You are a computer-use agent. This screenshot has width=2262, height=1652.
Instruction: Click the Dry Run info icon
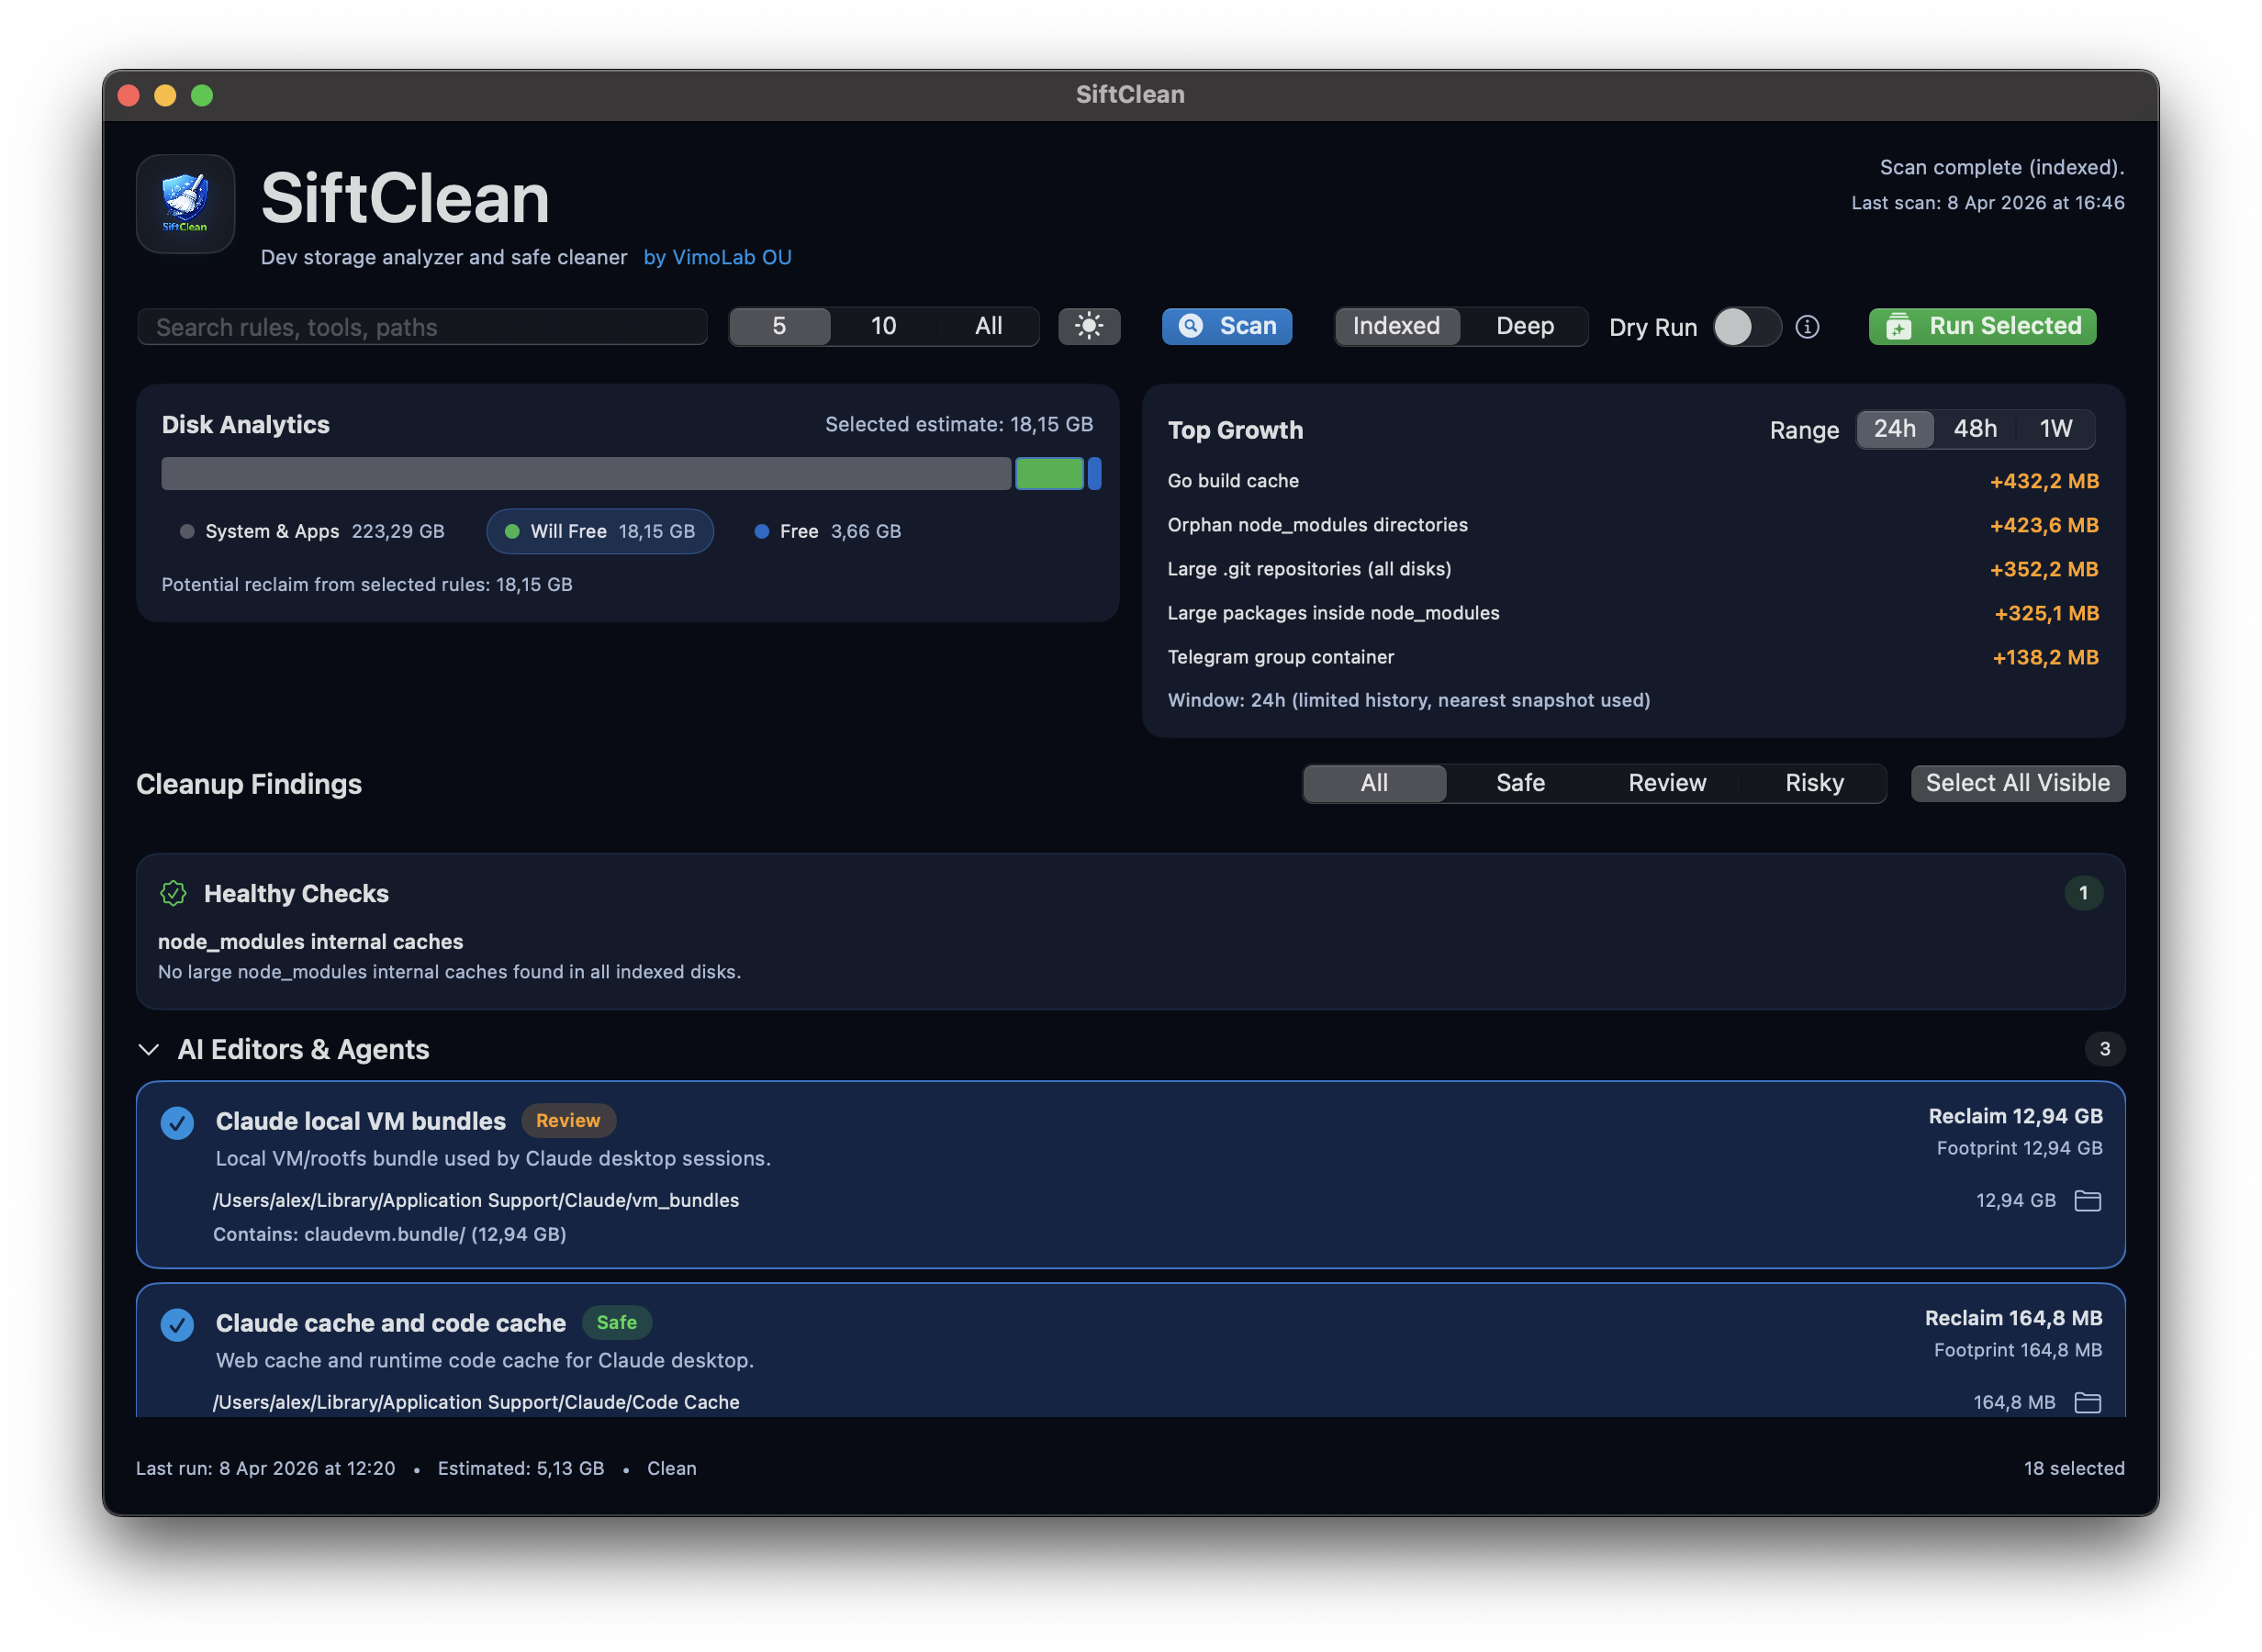point(1807,327)
